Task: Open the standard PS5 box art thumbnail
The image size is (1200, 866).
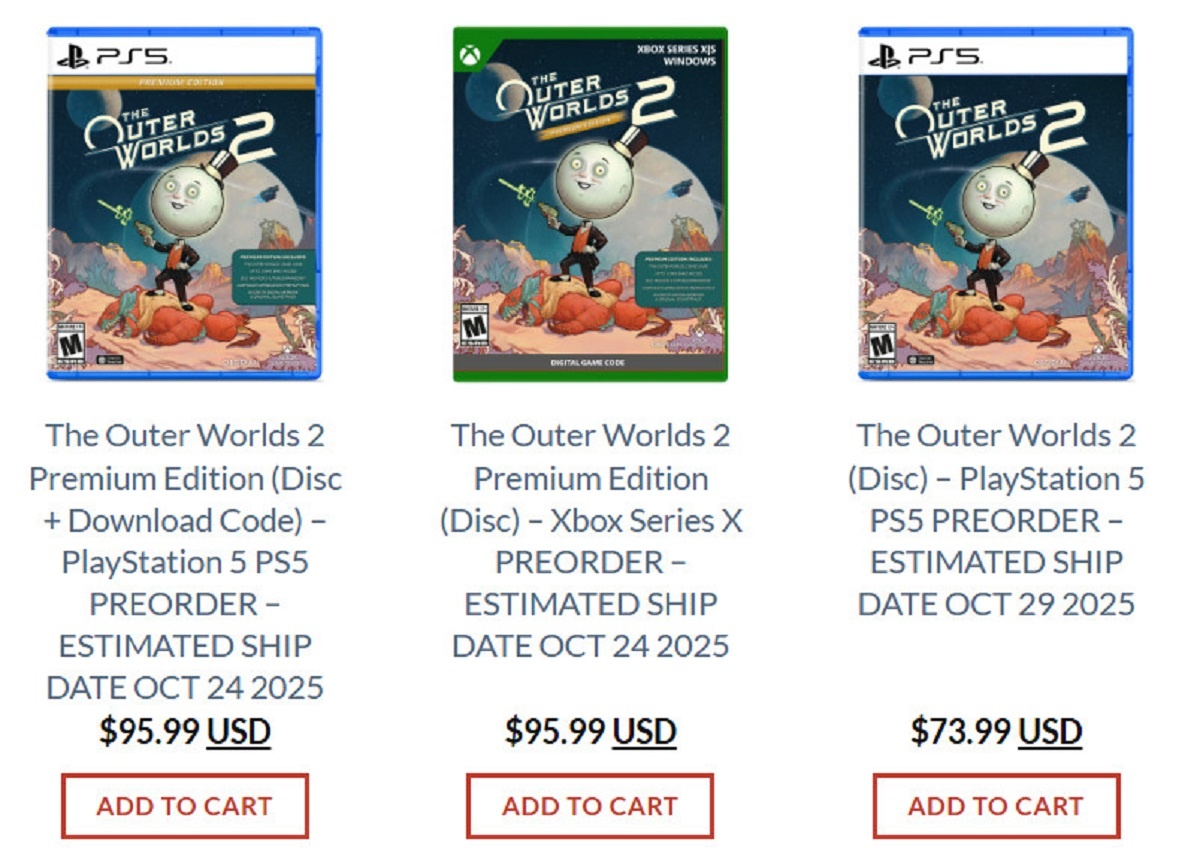Action: pos(996,205)
